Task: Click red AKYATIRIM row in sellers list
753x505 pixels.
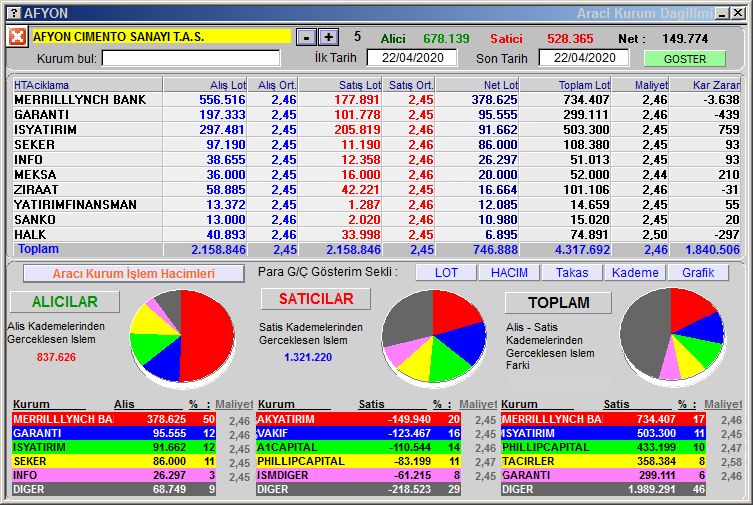Action: coord(358,419)
